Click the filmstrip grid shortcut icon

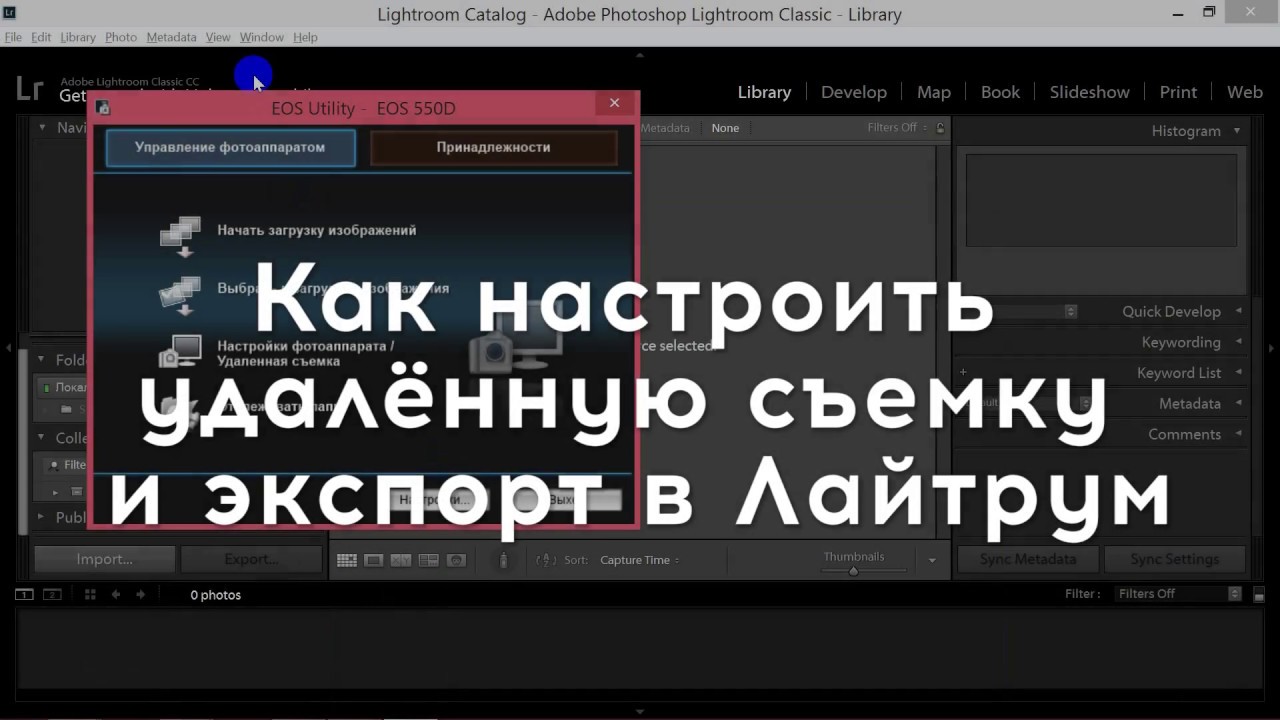point(90,594)
